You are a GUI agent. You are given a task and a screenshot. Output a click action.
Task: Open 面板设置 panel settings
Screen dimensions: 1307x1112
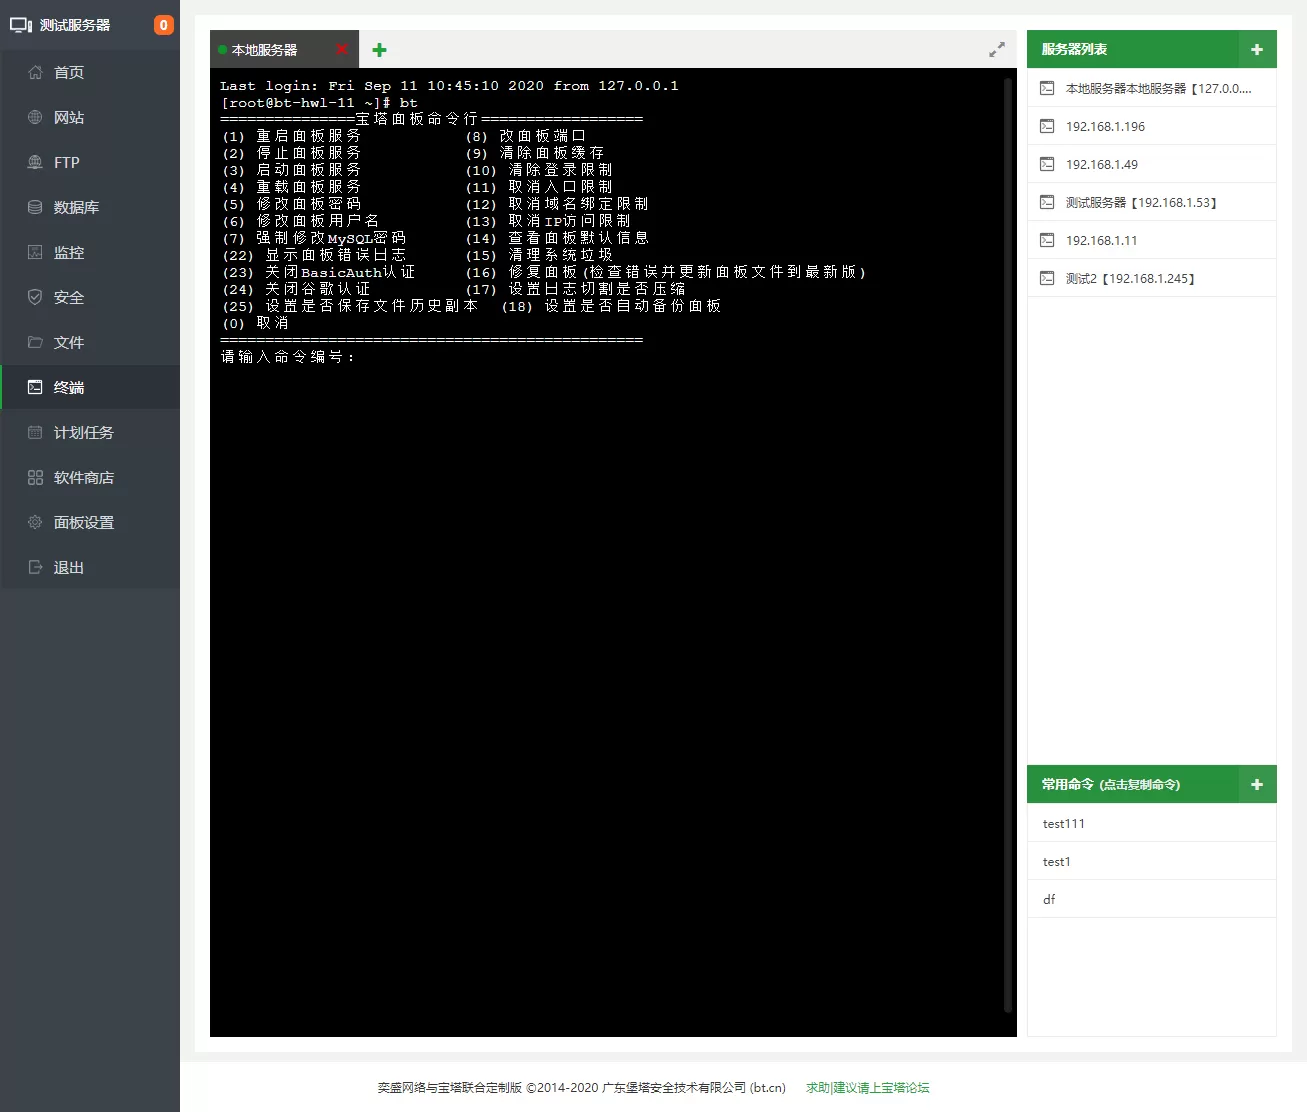coord(80,522)
